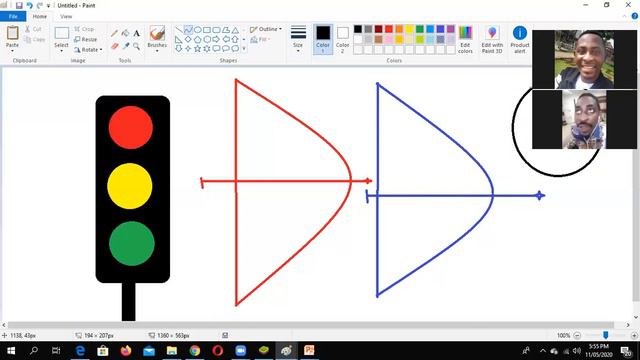Choose the Curve shape
Screen dimensions: 640x360
click(188, 30)
